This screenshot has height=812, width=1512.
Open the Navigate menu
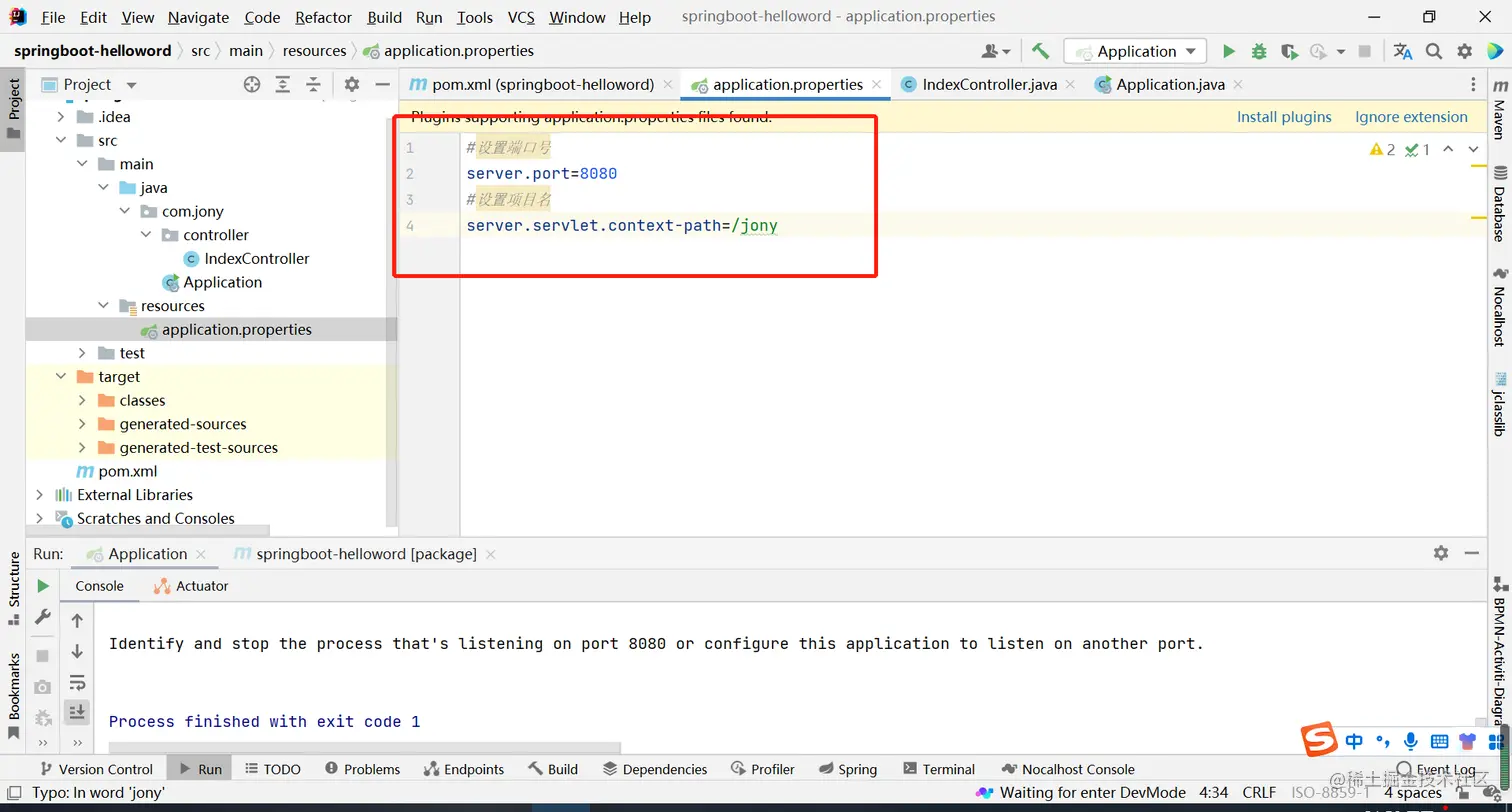point(198,17)
